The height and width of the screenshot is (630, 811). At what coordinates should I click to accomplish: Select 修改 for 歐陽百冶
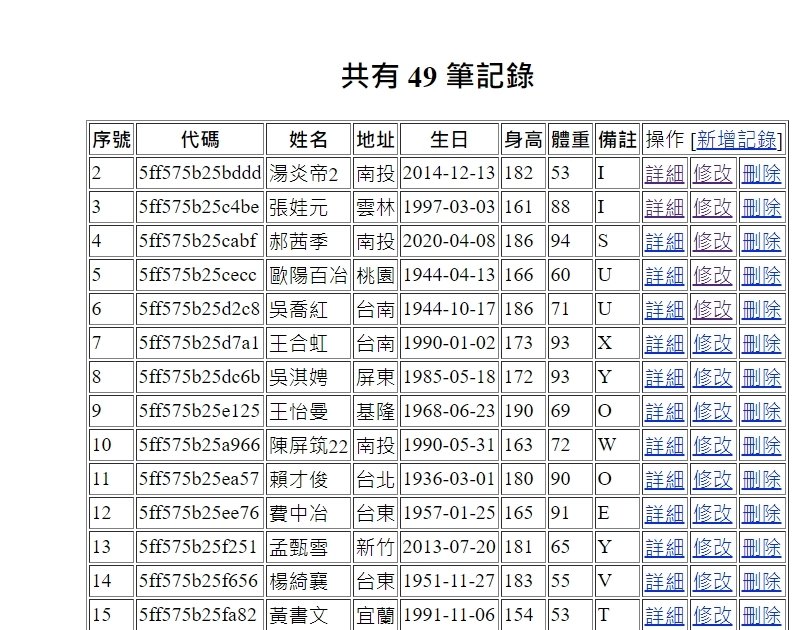pos(713,276)
